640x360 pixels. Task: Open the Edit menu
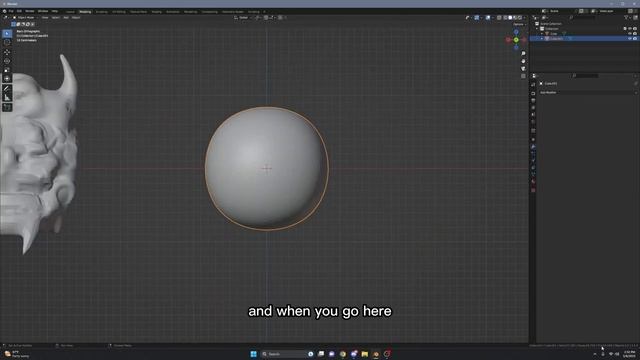(19, 11)
